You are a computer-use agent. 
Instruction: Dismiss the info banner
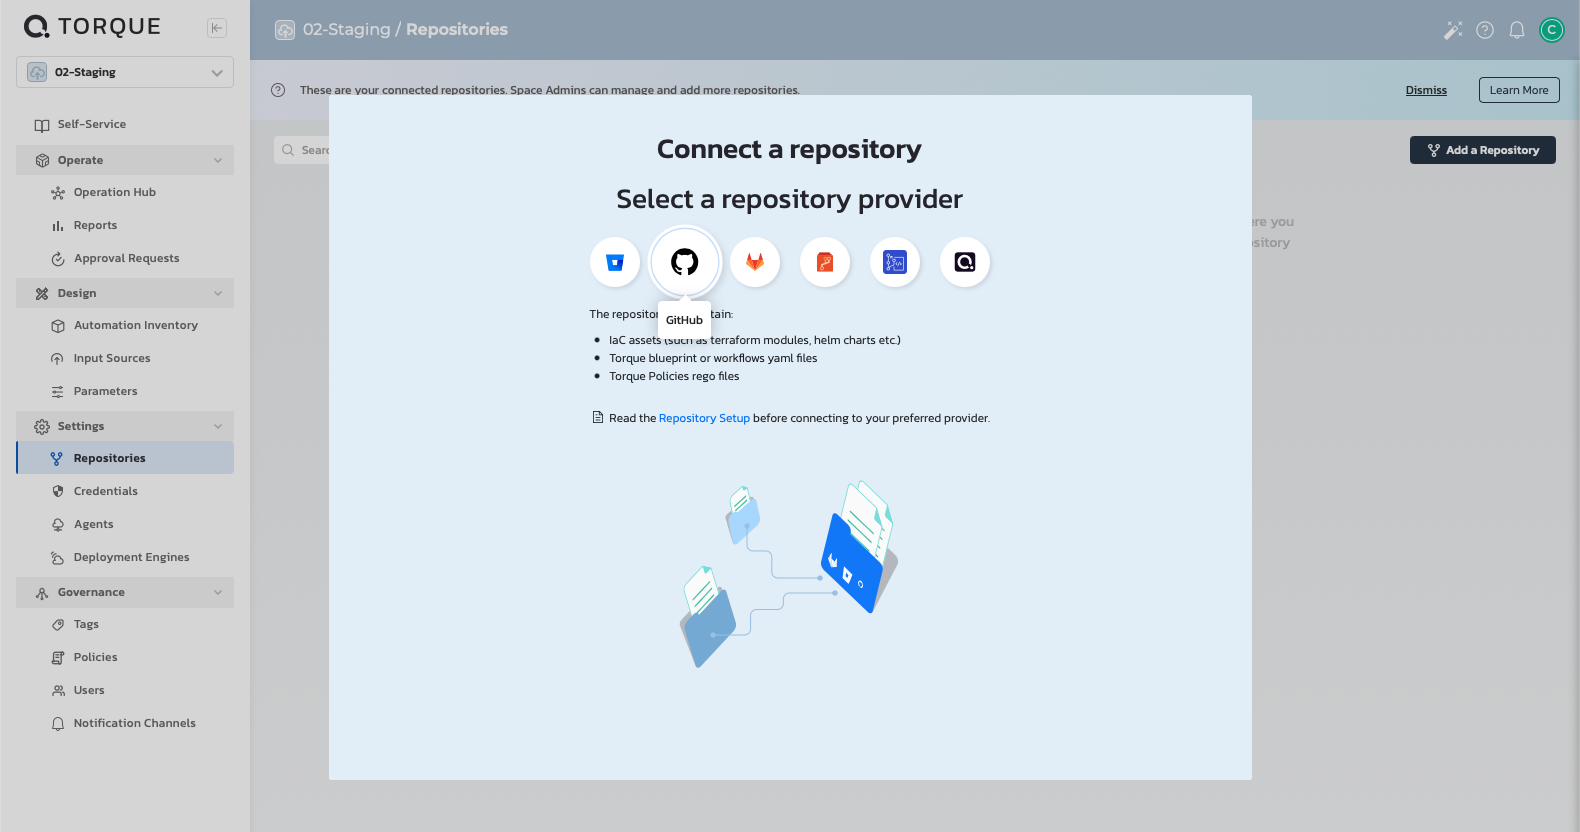1426,90
